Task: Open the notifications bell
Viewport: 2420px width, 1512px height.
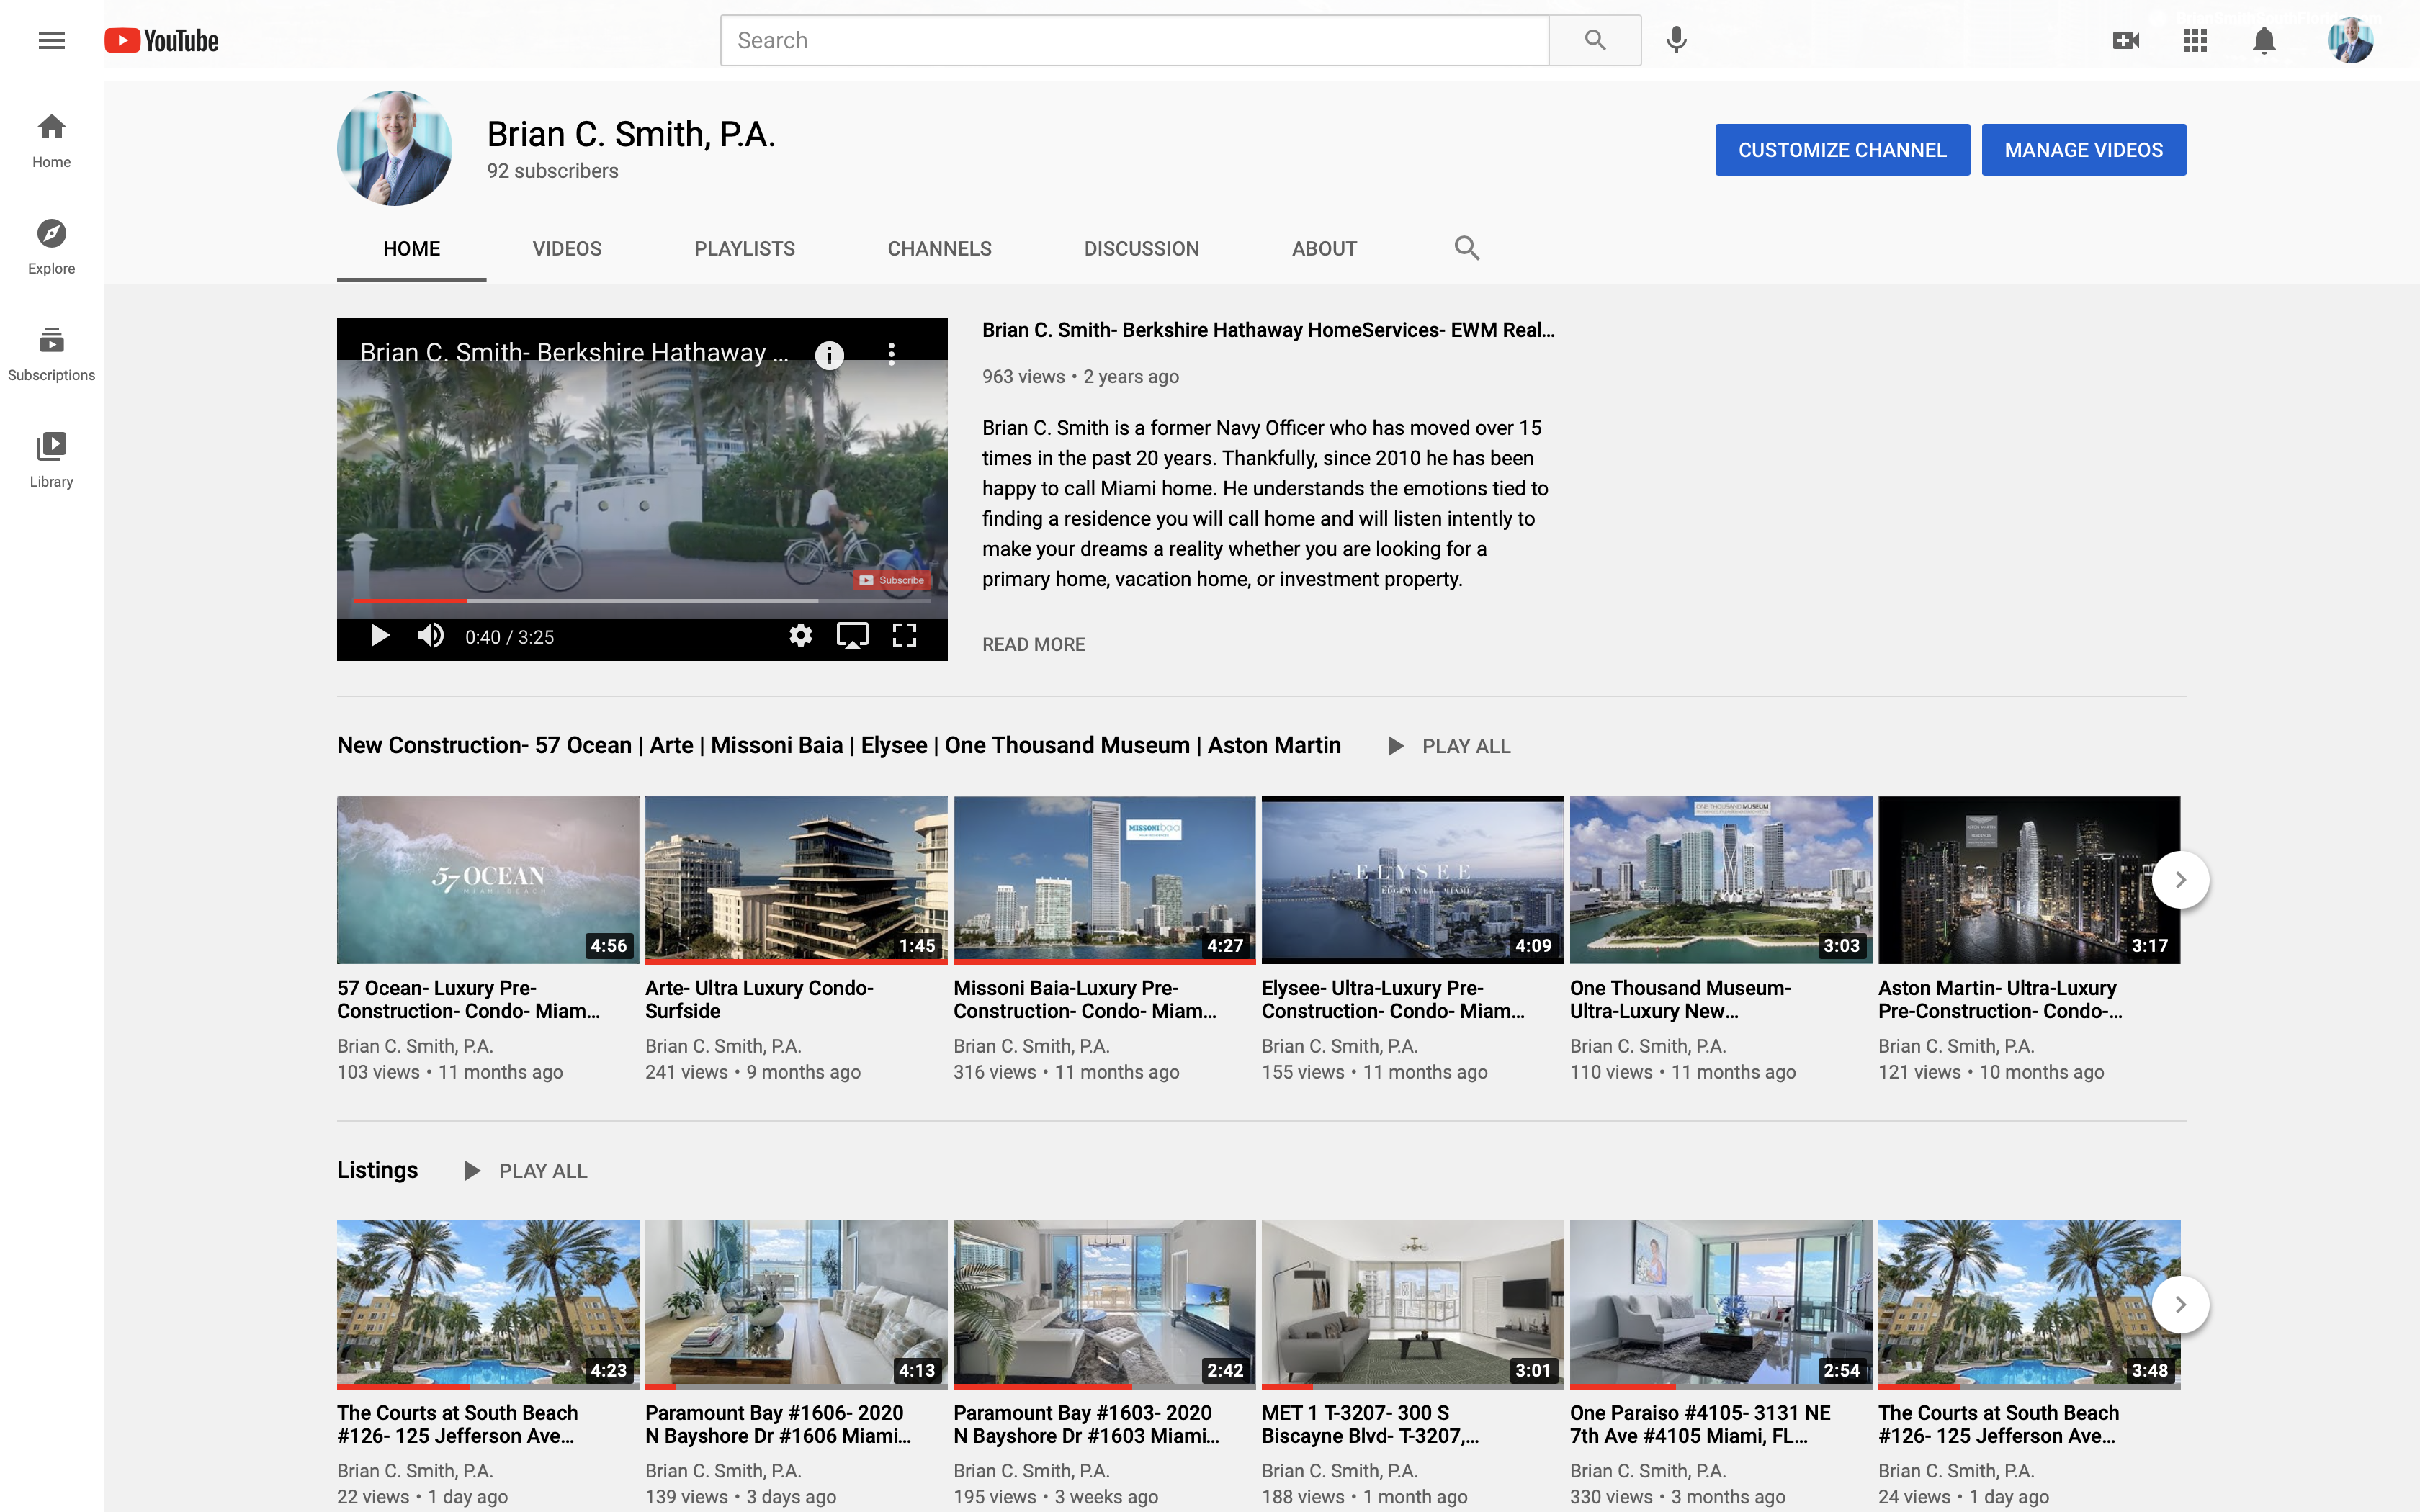Action: [x=2263, y=40]
